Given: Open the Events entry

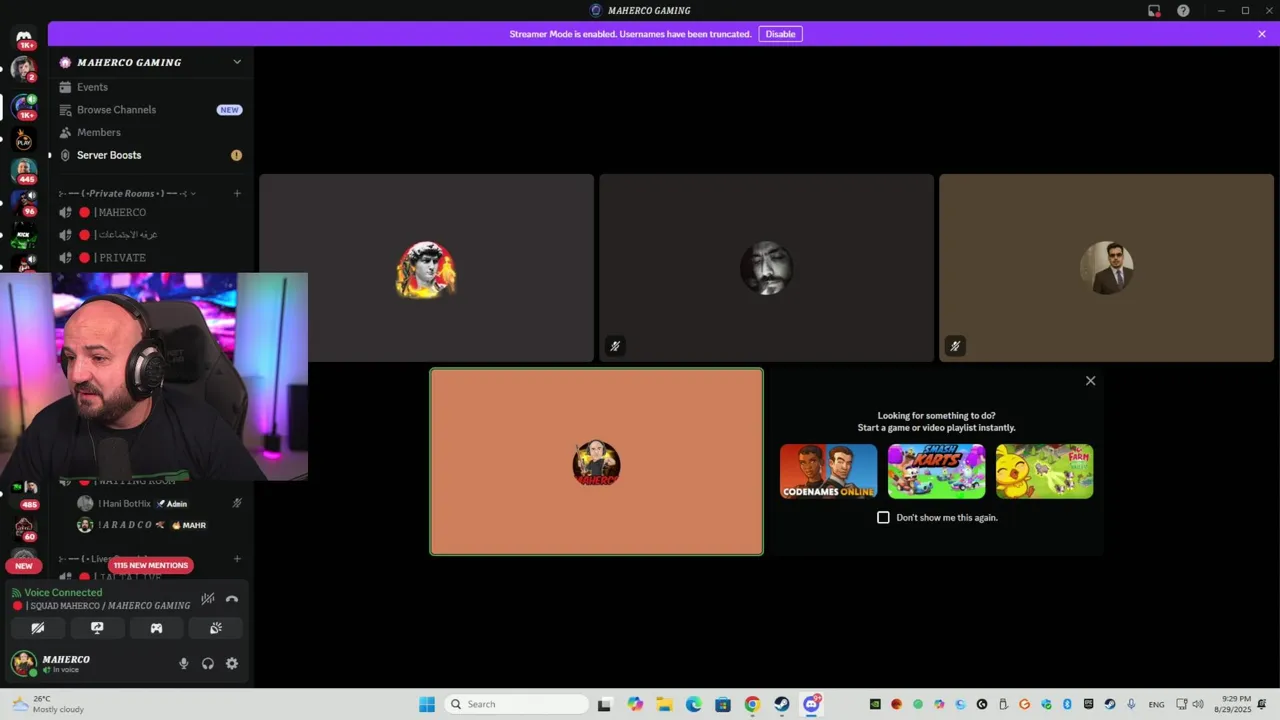Looking at the screenshot, I should coord(150,87).
